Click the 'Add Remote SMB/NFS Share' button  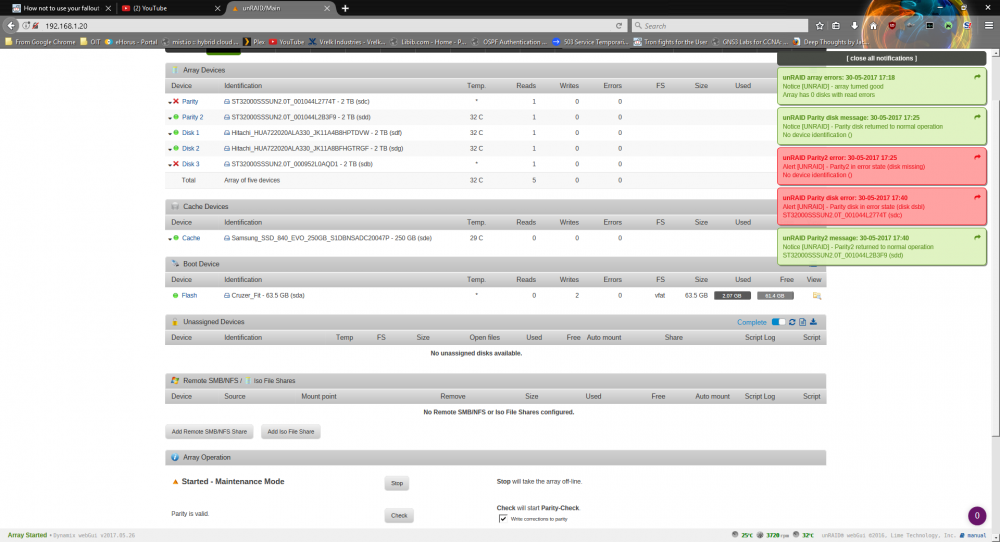(x=209, y=432)
